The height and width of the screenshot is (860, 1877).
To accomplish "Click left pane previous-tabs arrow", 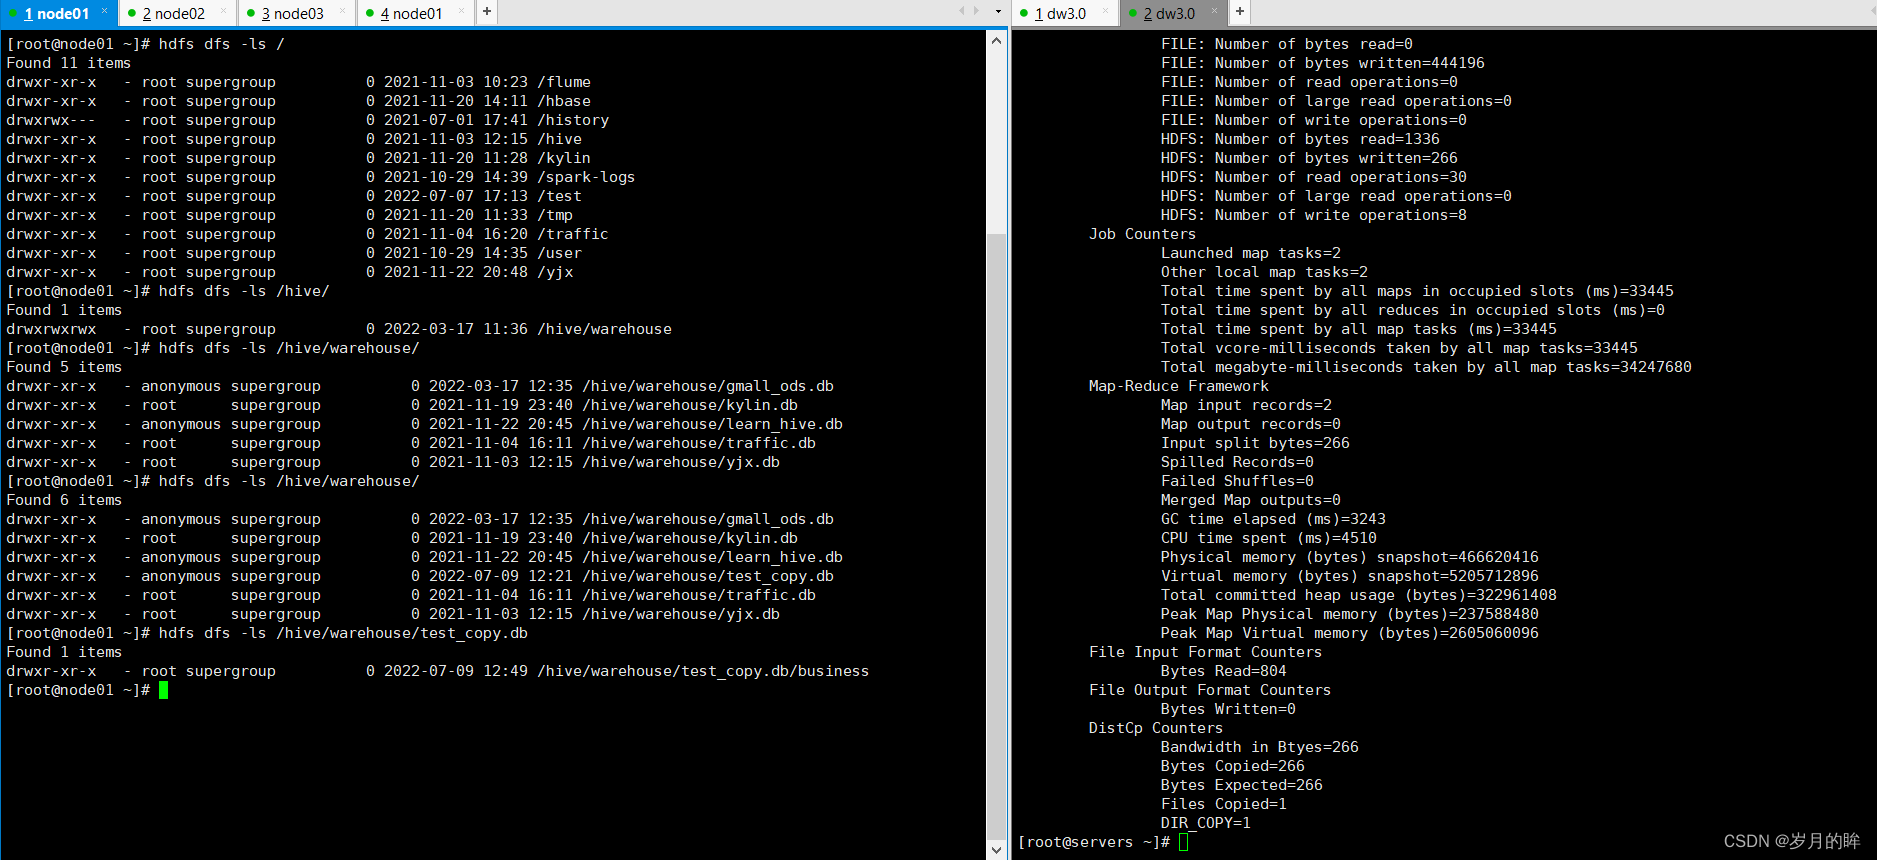I will pyautogui.click(x=962, y=12).
